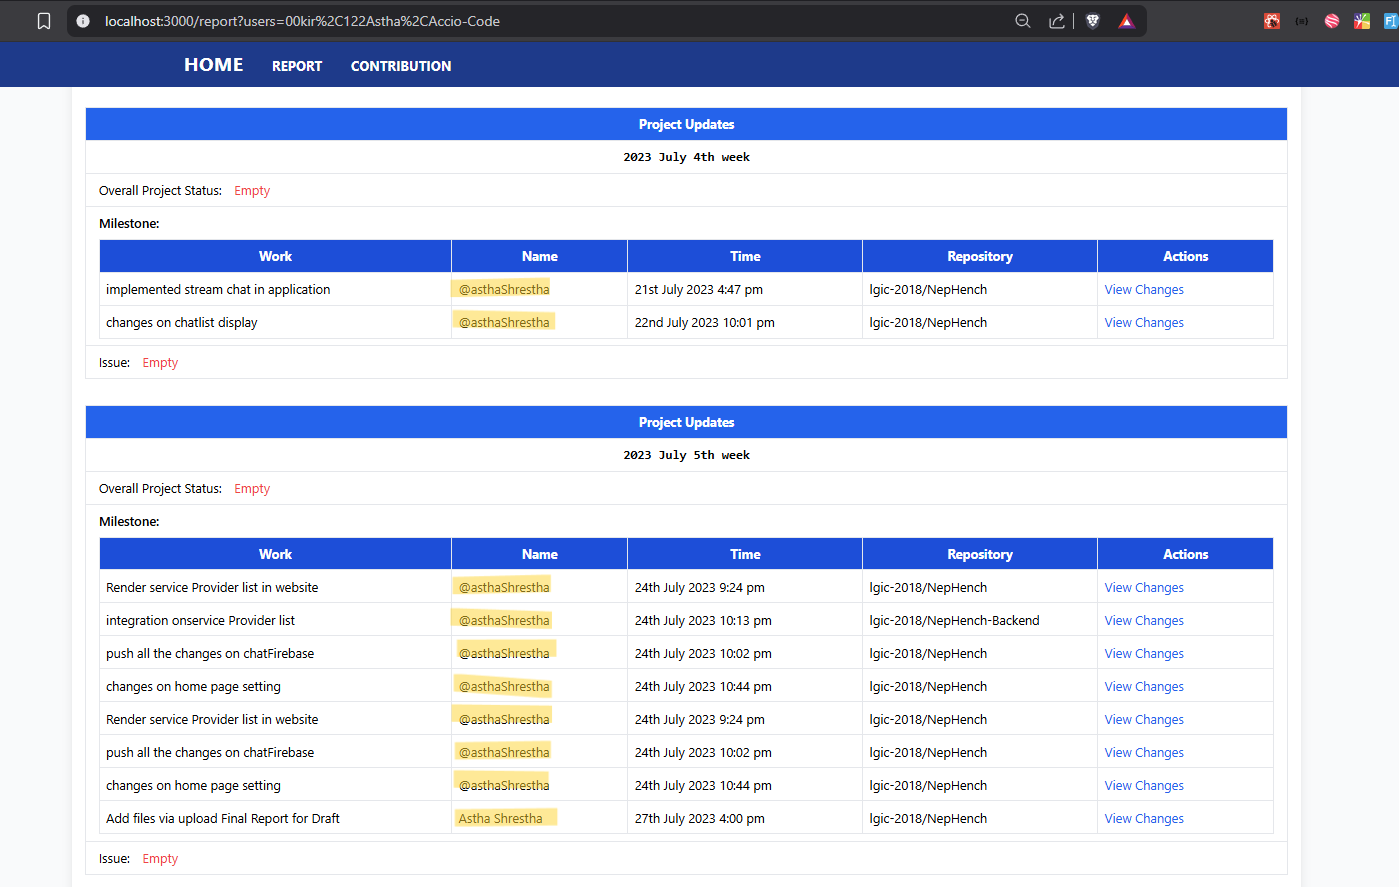Click the bookmark icon beside the address bar

pos(44,21)
